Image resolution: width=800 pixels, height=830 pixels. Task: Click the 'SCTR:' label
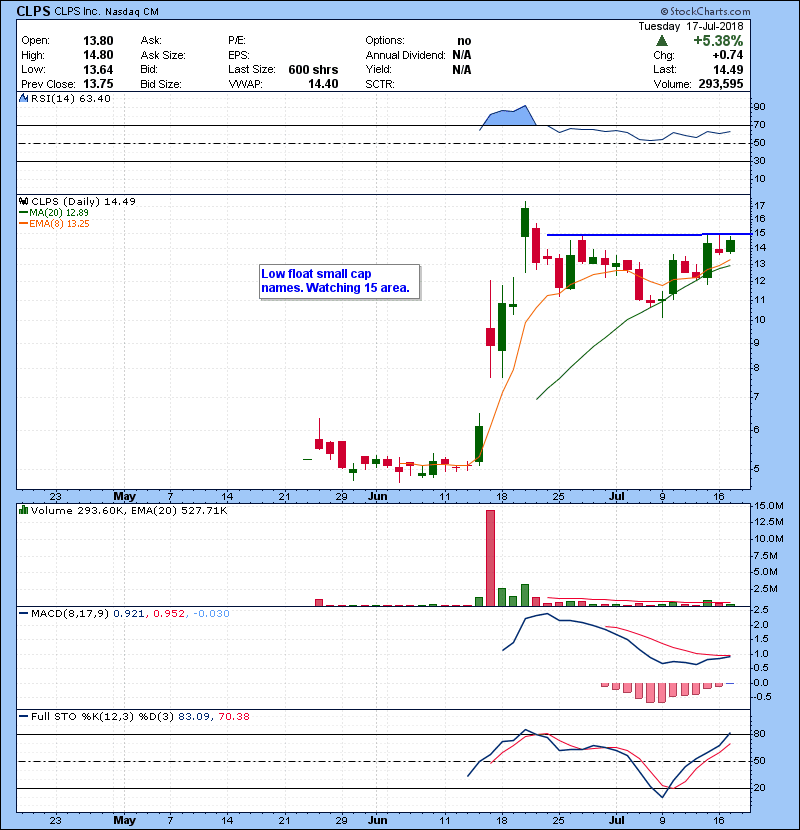380,84
